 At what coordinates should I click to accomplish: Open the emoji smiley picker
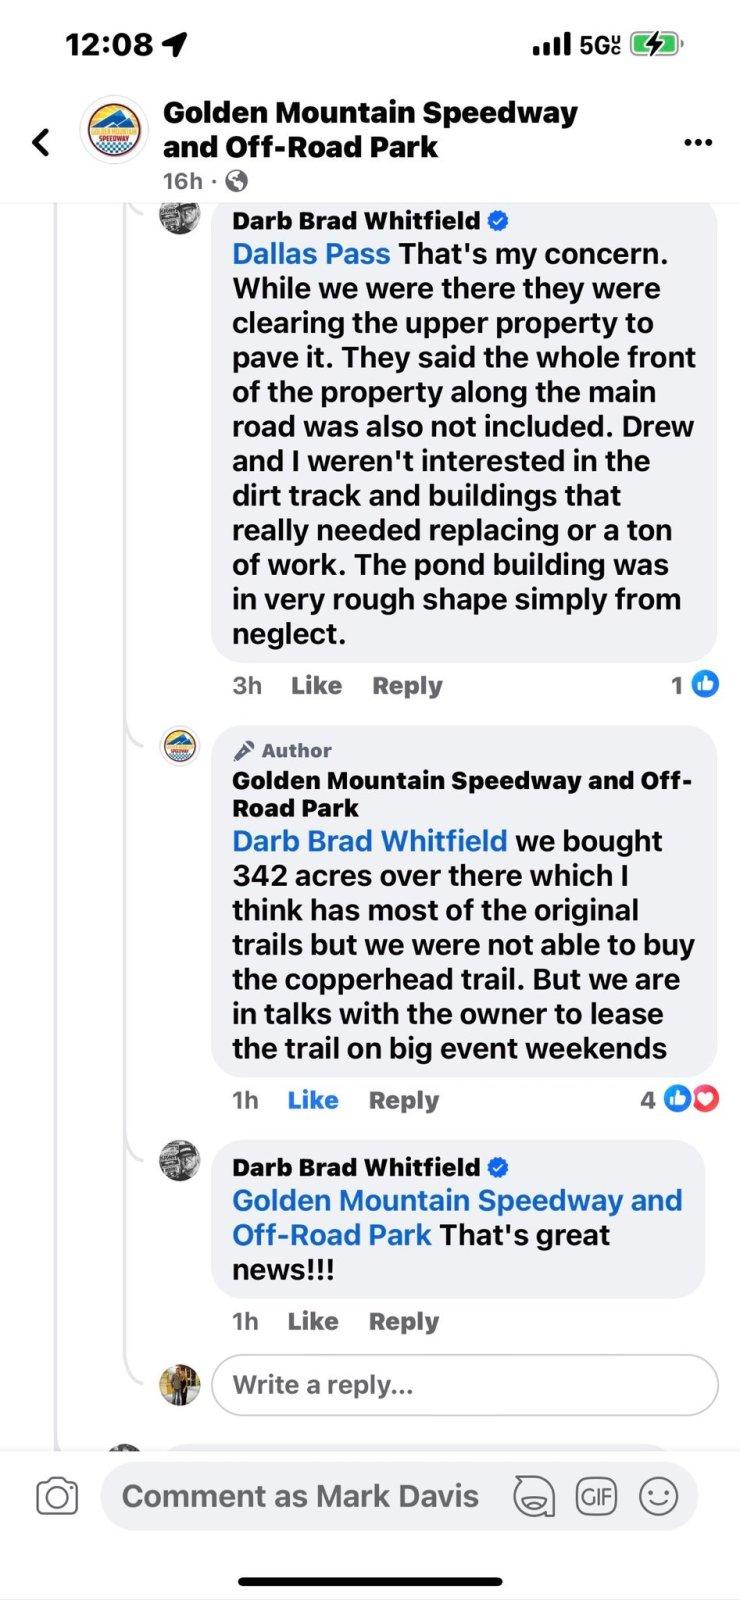click(x=658, y=1496)
